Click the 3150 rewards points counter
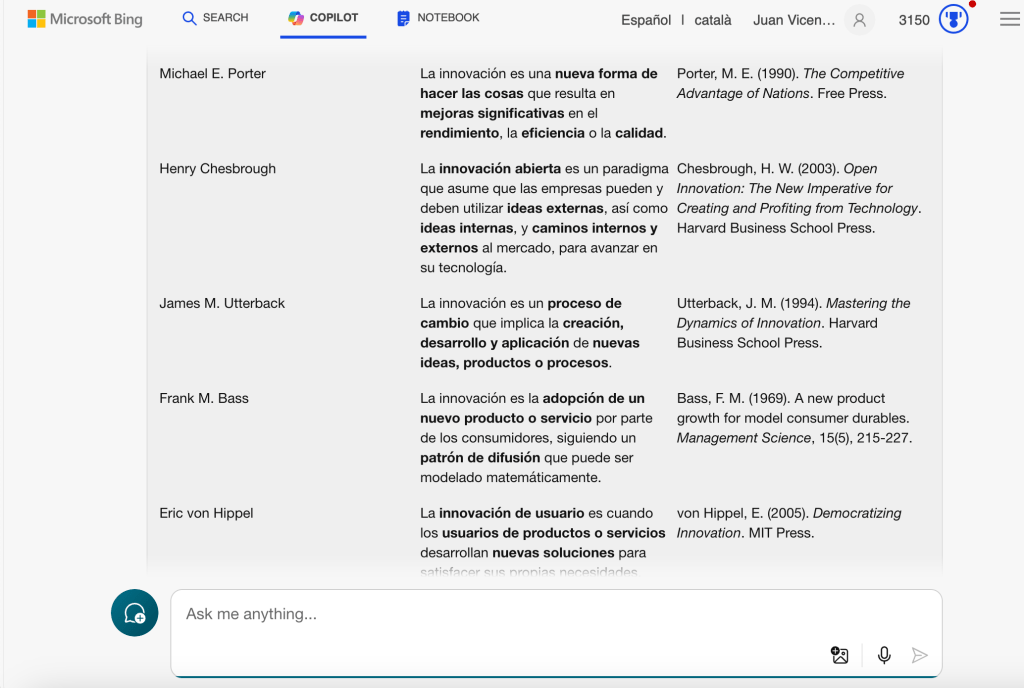This screenshot has height=688, width=1024. tap(914, 20)
